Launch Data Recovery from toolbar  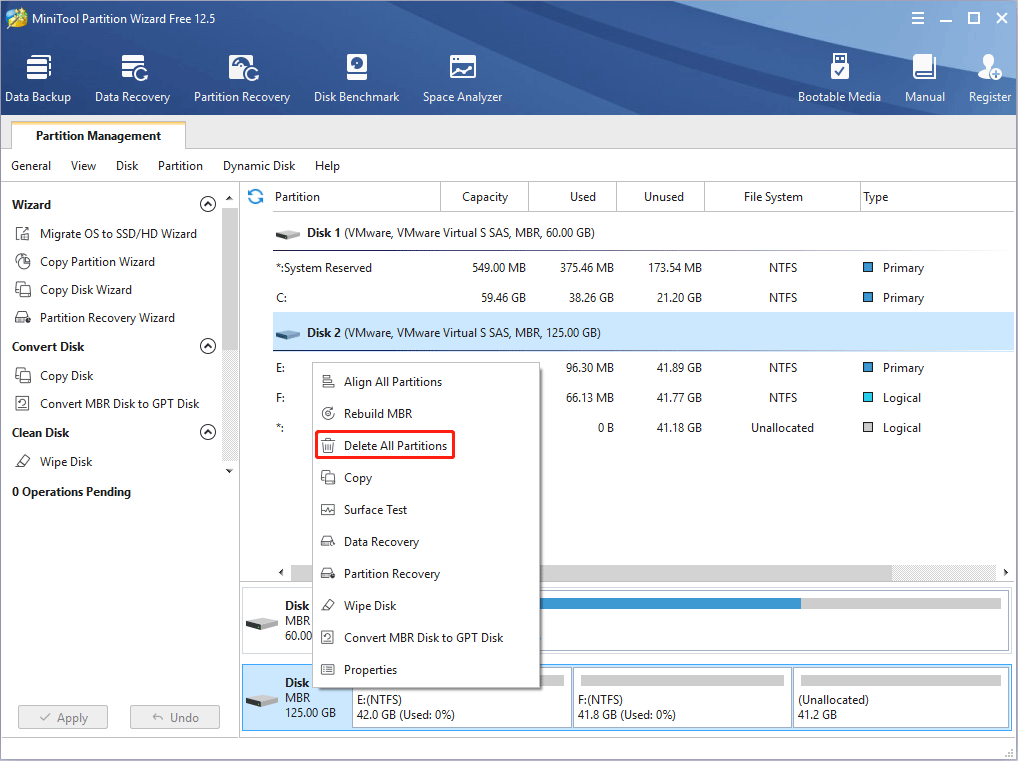coord(132,79)
